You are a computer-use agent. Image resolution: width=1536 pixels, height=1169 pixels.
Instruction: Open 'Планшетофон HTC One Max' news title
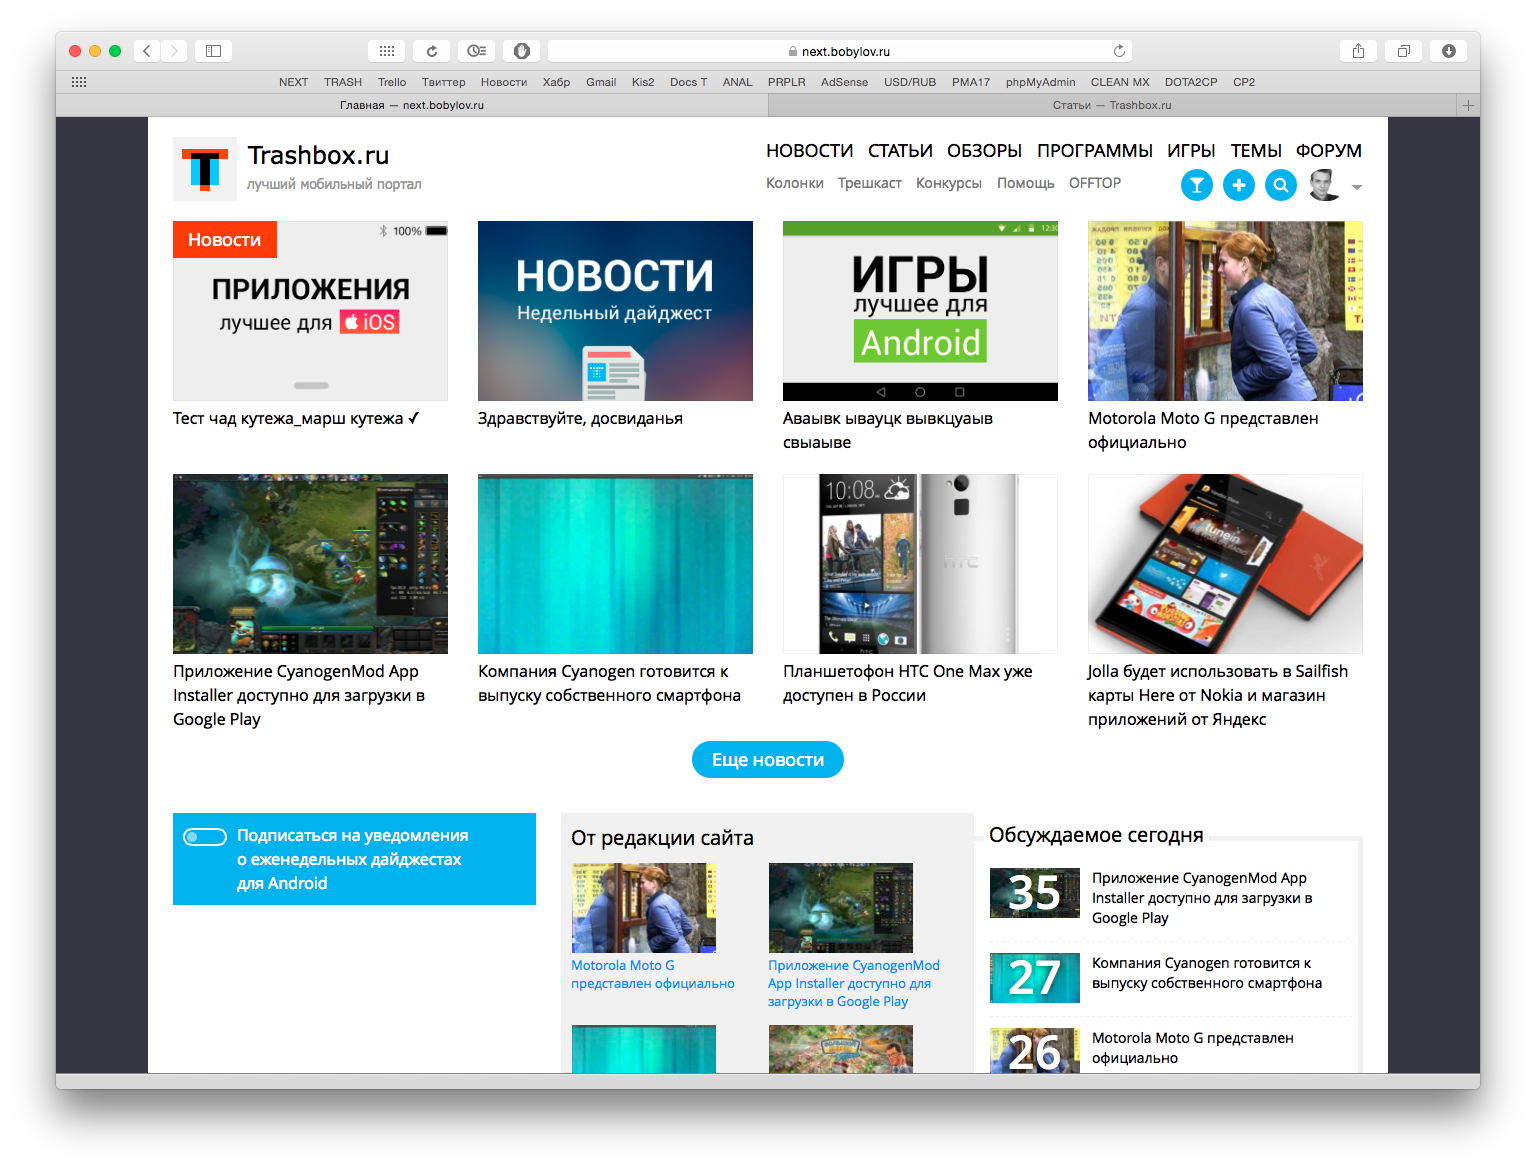[908, 684]
